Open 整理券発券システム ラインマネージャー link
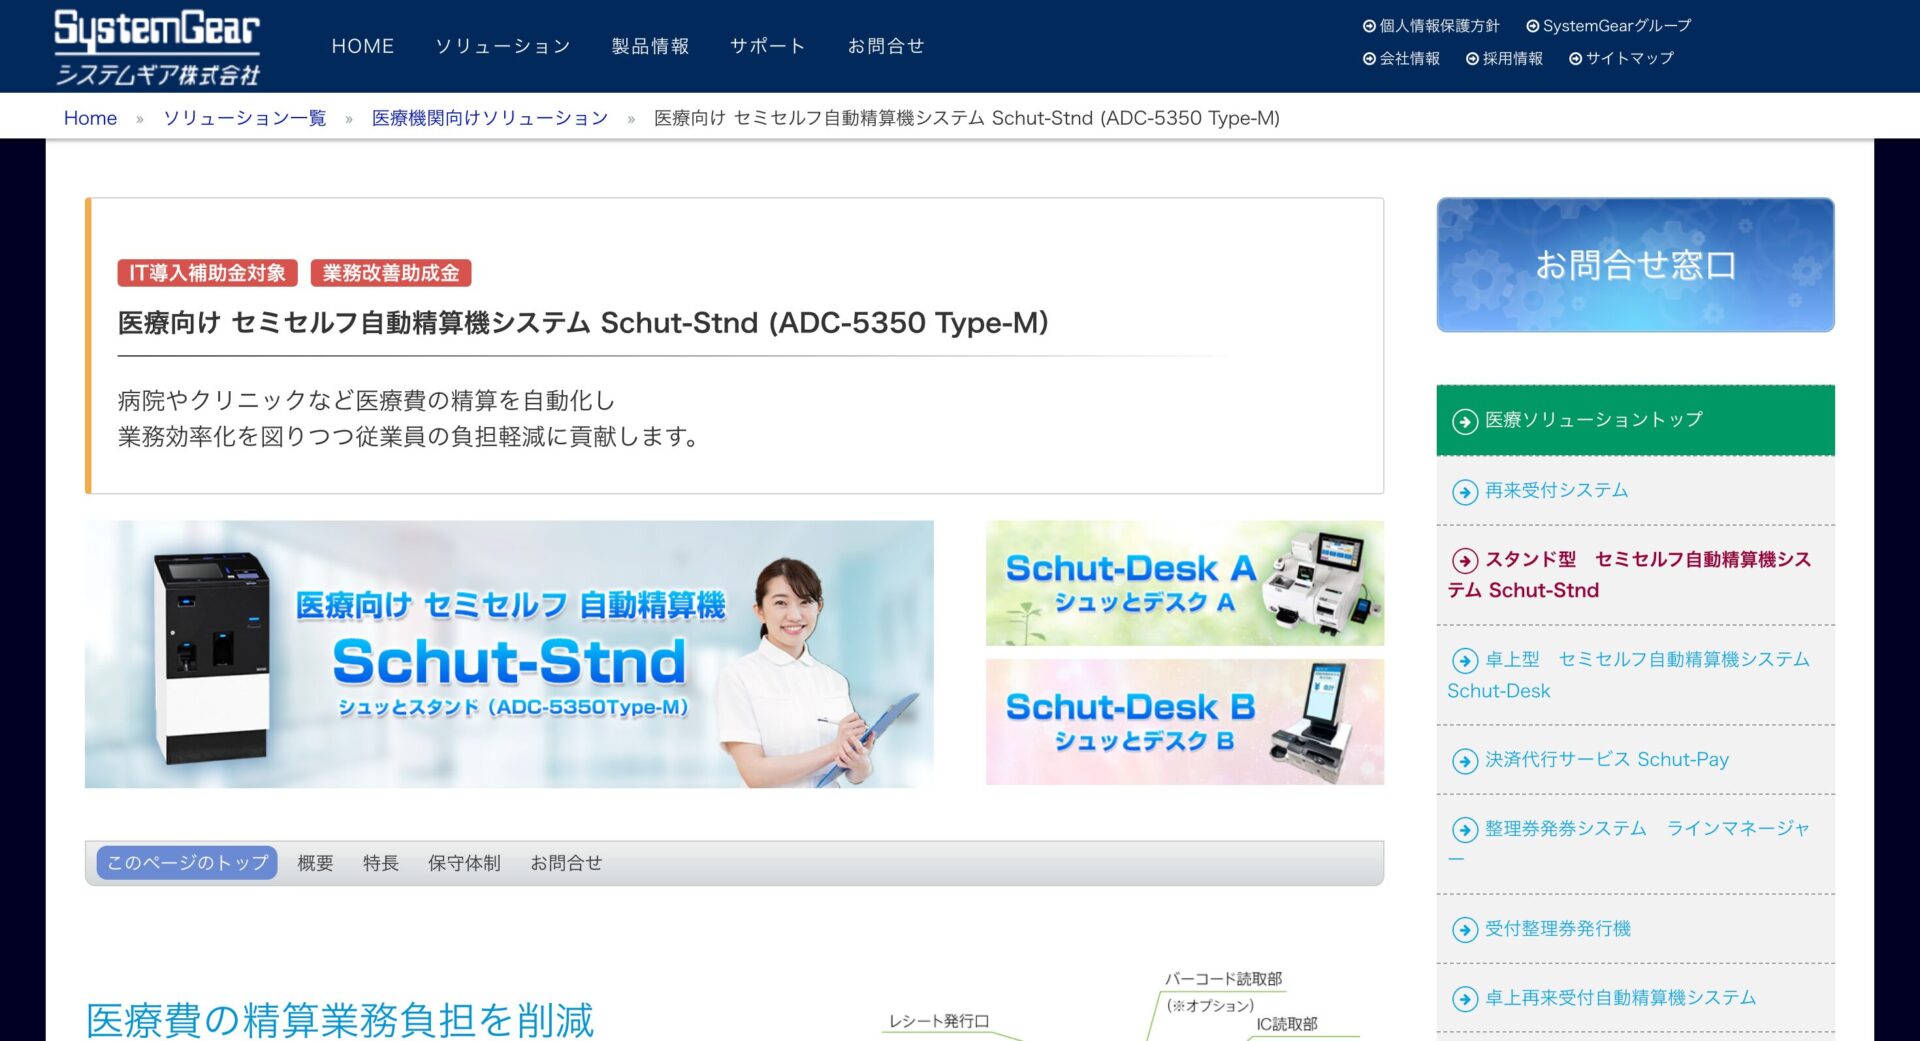This screenshot has width=1920, height=1041. click(1635, 844)
